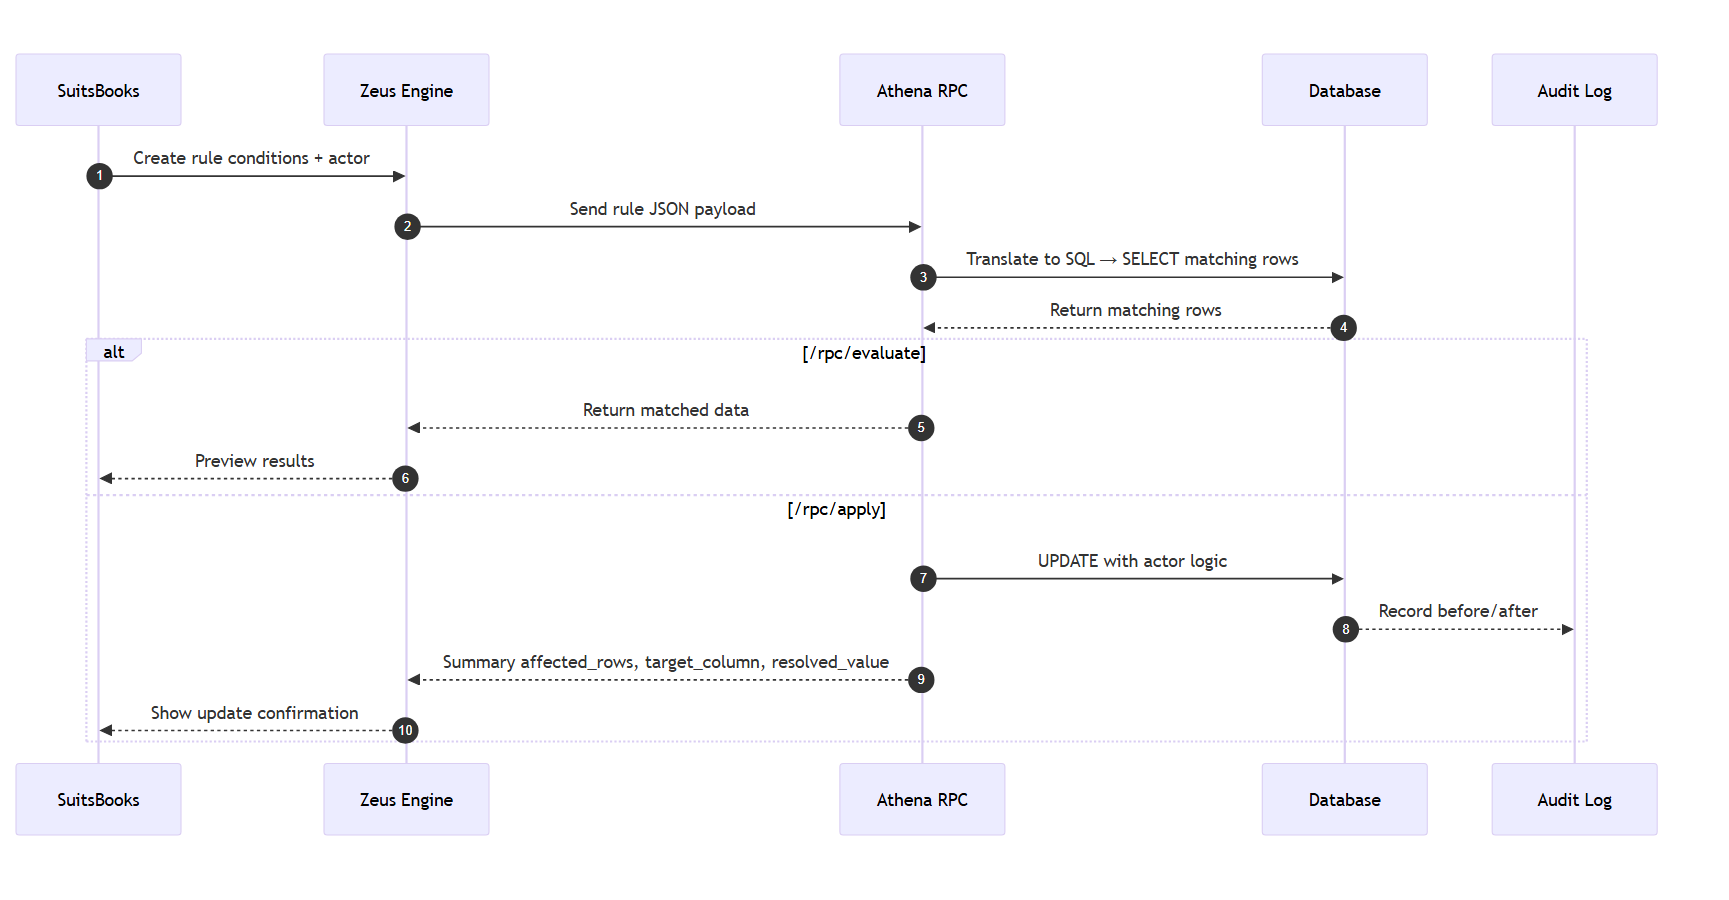Click the step 2 sequence number circle
The width and height of the screenshot is (1729, 900).
point(407,227)
